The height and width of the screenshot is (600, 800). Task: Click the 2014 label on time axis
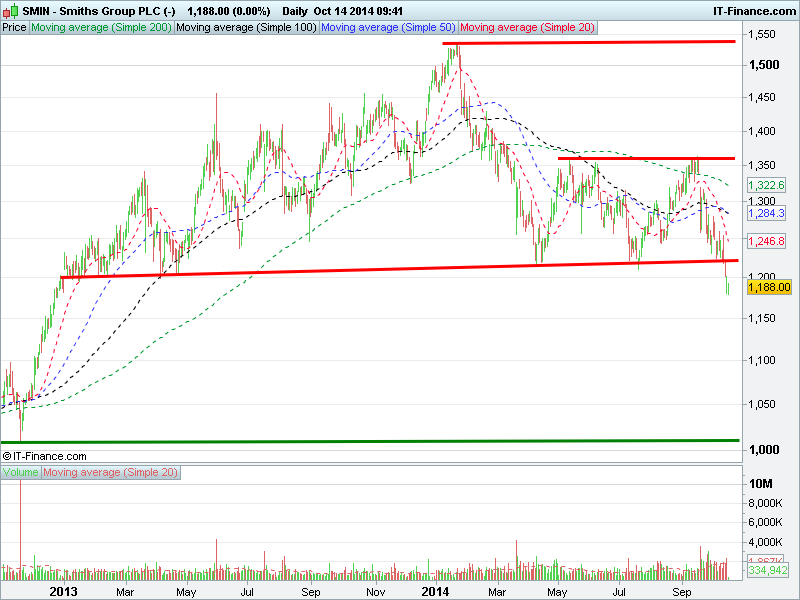(x=435, y=592)
